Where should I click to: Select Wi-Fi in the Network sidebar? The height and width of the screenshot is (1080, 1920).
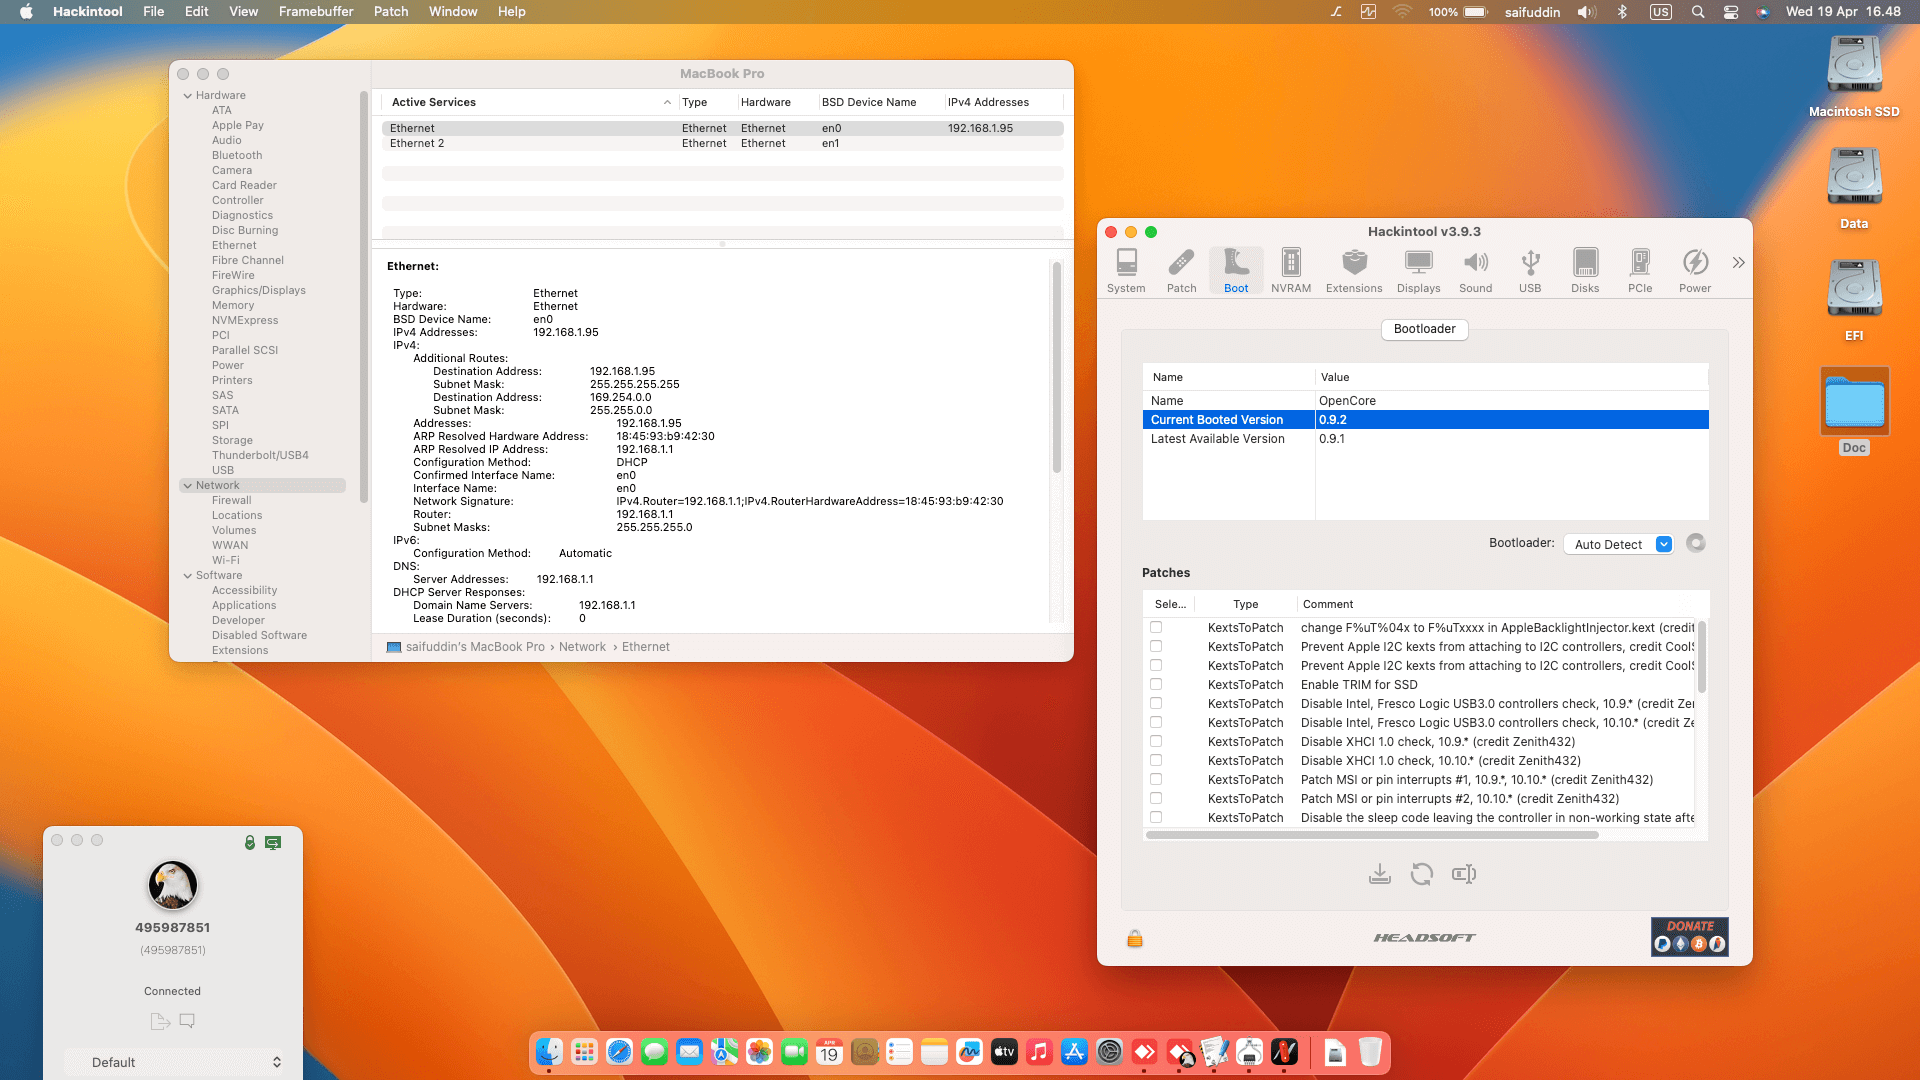(225, 560)
